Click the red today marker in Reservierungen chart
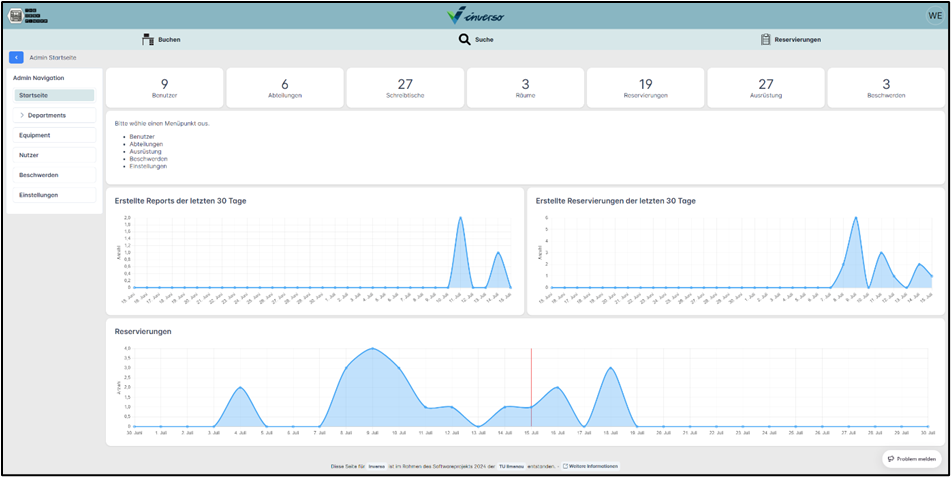 click(x=531, y=387)
